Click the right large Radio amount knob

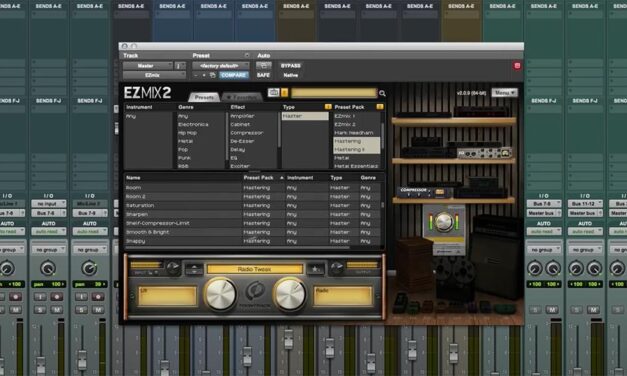click(290, 295)
